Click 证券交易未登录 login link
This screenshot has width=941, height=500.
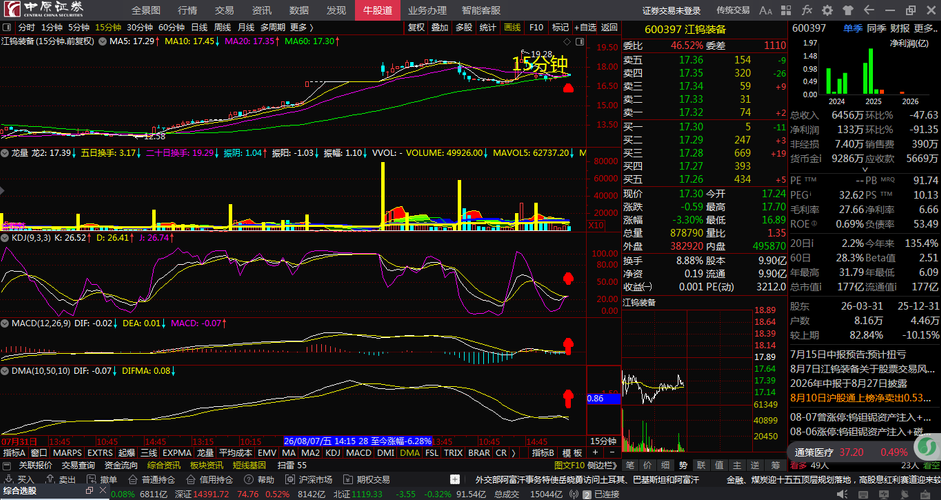click(672, 10)
